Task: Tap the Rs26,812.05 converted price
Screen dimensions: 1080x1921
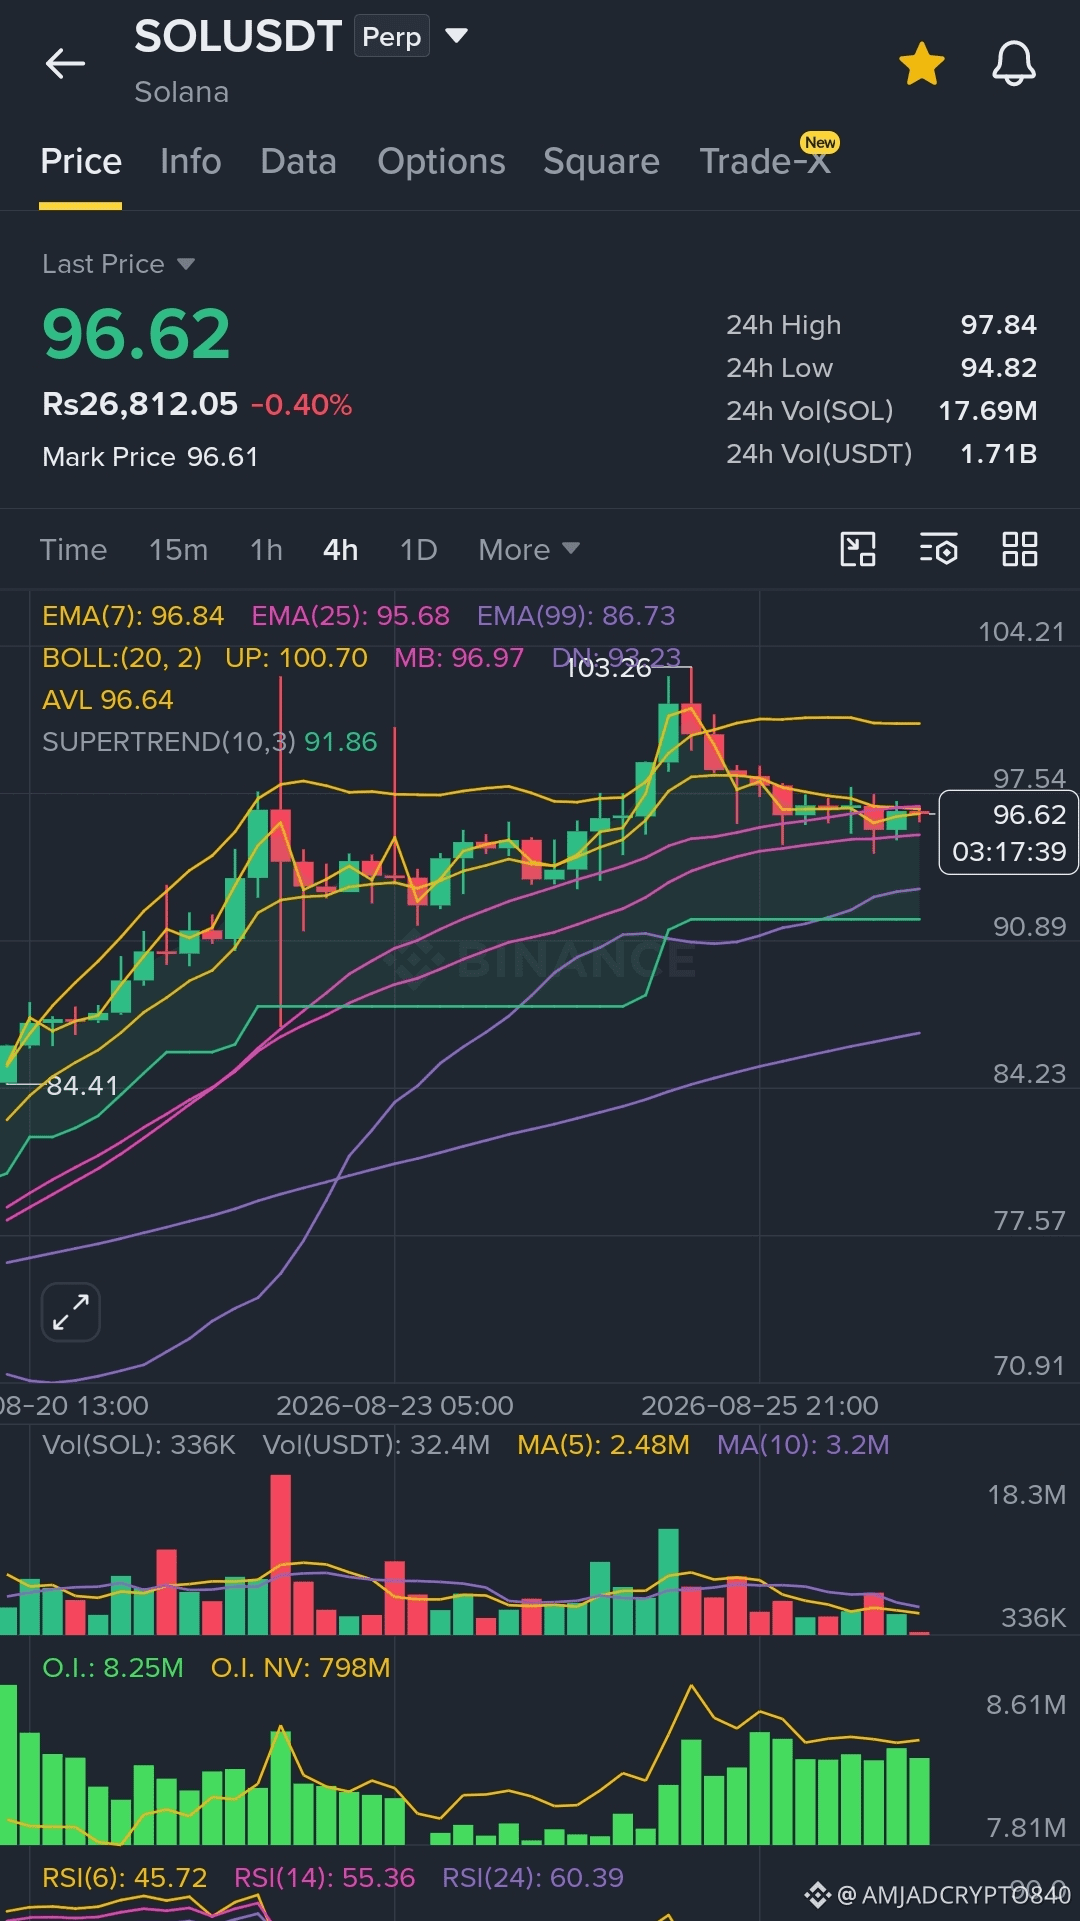Action: coord(140,404)
